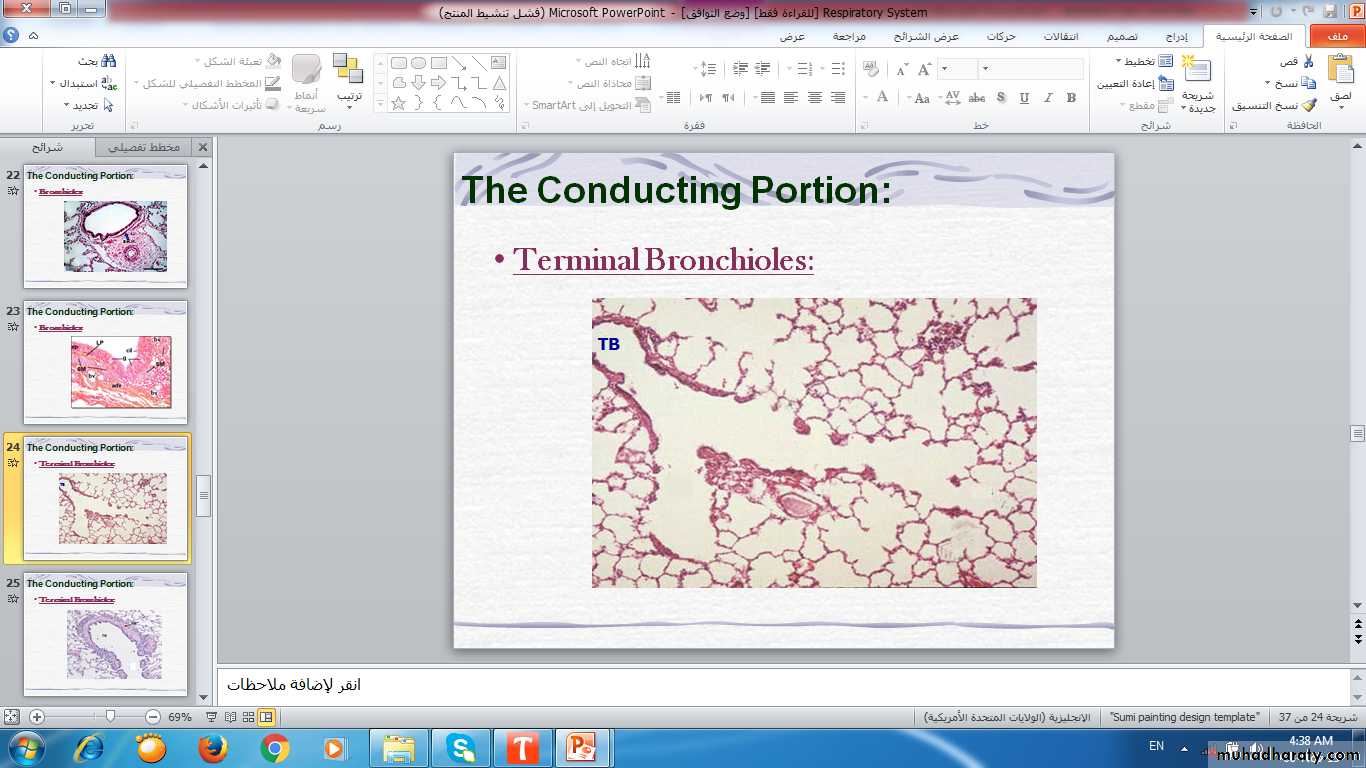1366x768 pixels.
Task: Click fit slide to window icon
Action: pyautogui.click(x=11, y=717)
